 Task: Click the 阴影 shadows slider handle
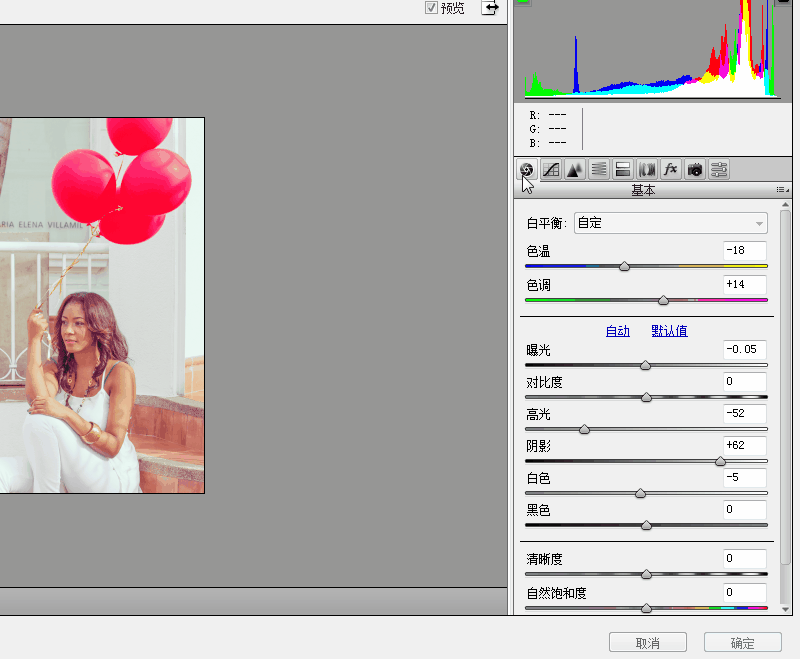(720, 462)
